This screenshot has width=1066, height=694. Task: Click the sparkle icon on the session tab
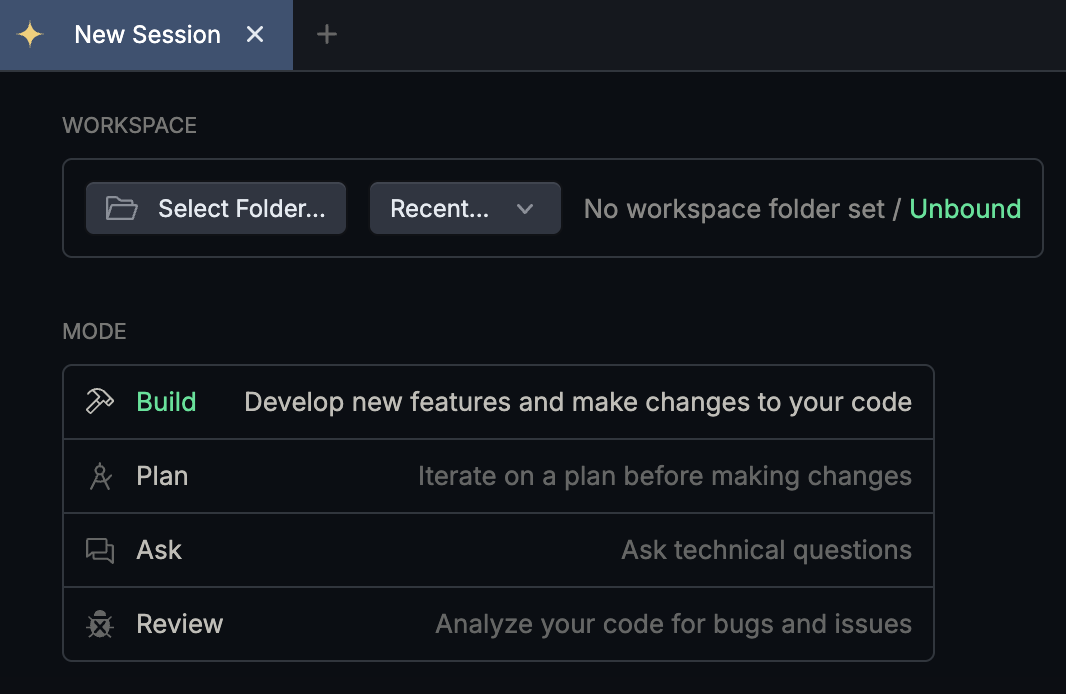point(31,35)
